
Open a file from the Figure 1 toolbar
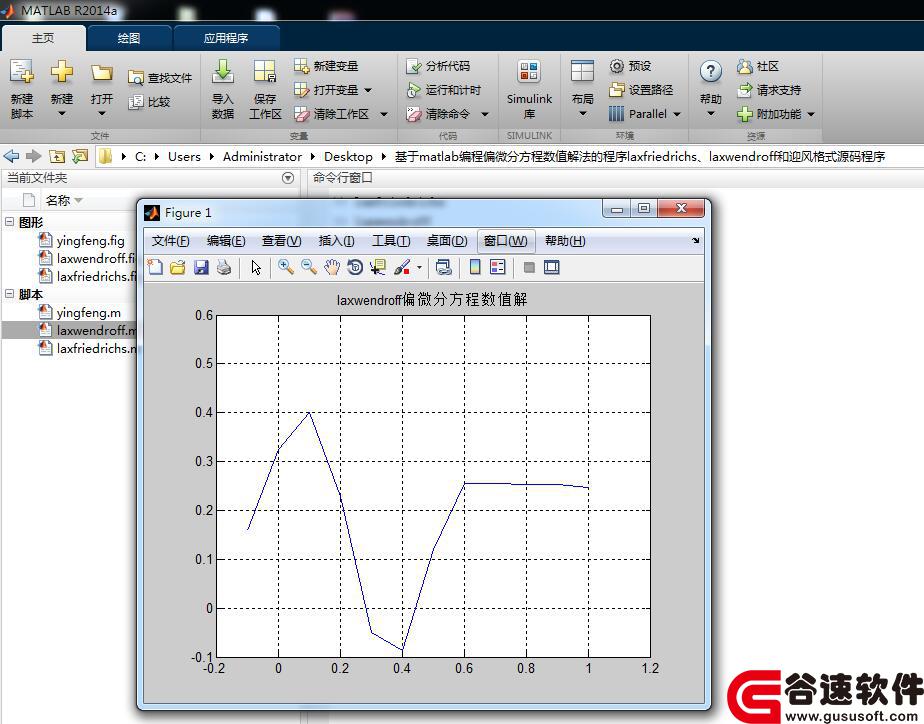coord(177,267)
